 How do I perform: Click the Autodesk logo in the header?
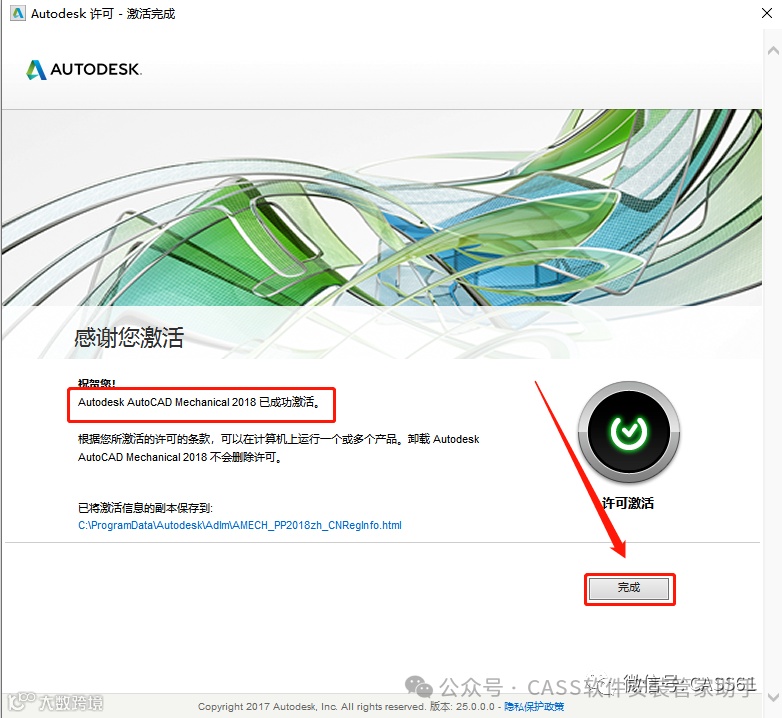(x=84, y=69)
